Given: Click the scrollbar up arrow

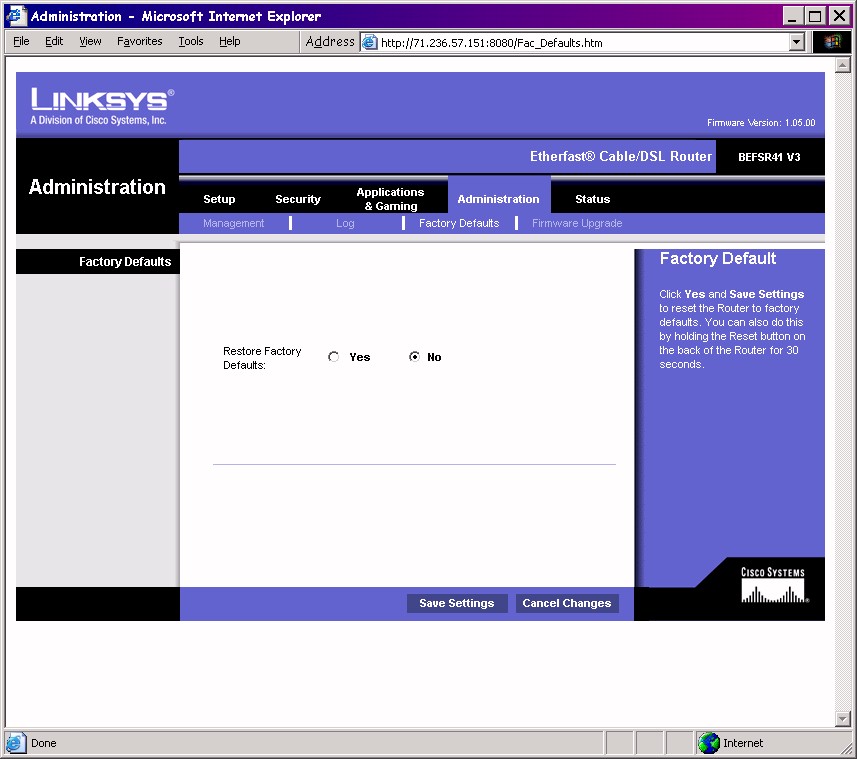Looking at the screenshot, I should pos(842,65).
